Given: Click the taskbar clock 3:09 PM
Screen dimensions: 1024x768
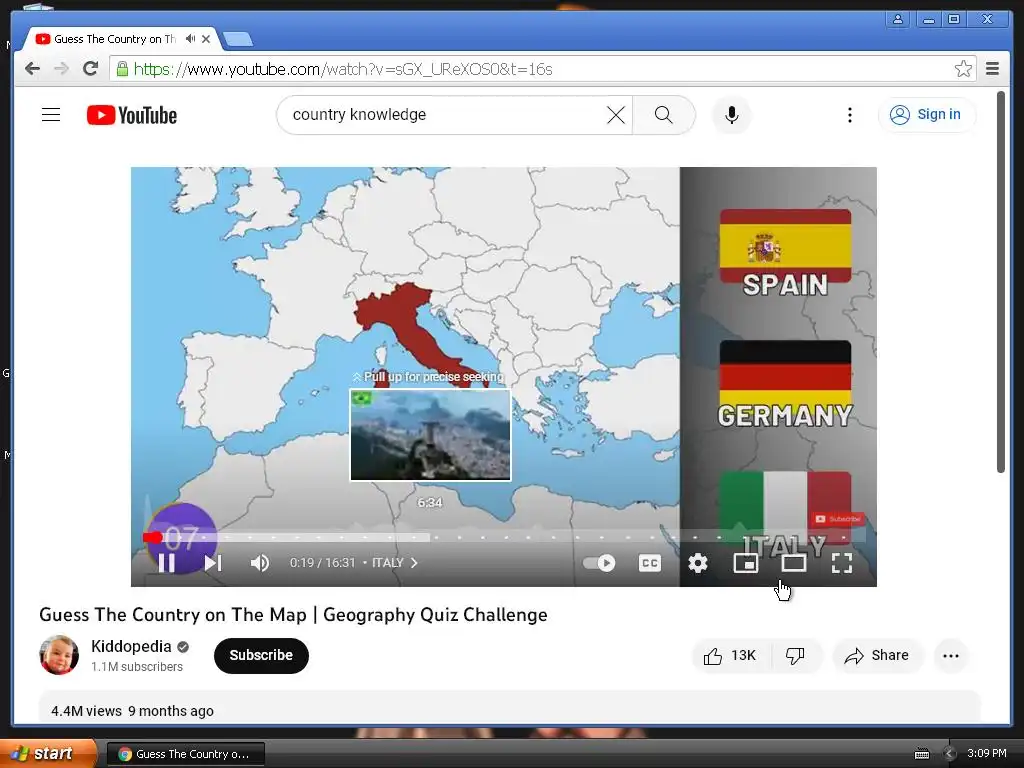Looking at the screenshot, I should (987, 753).
